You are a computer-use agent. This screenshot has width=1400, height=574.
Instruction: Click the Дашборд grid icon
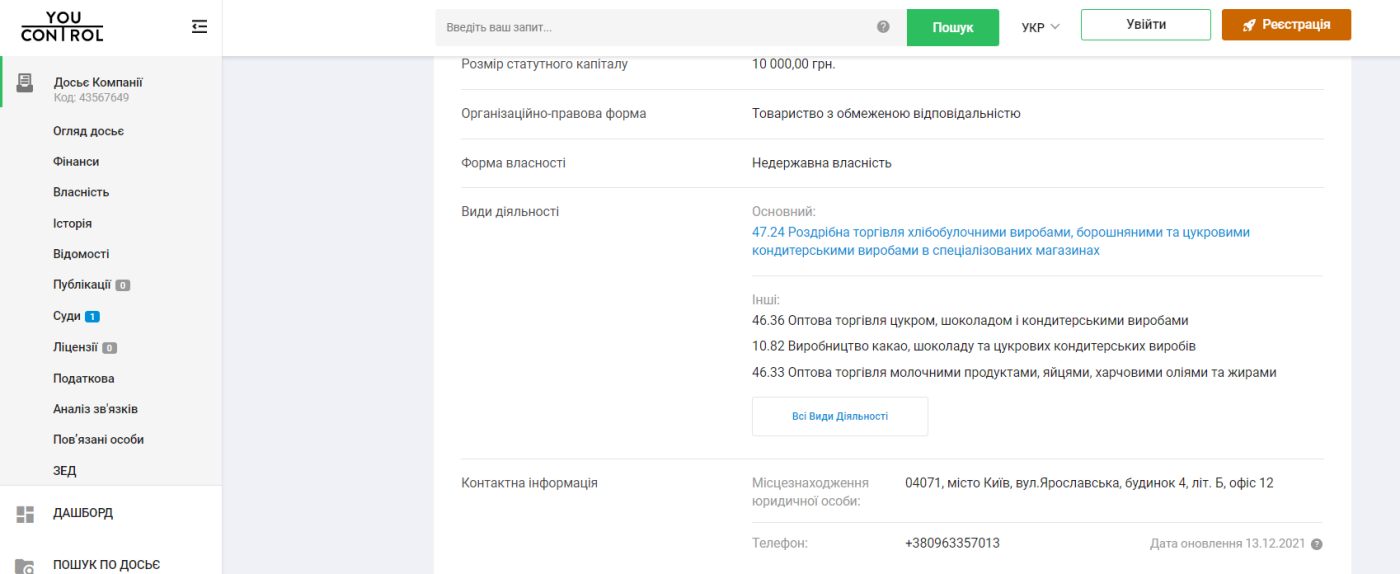coord(25,514)
